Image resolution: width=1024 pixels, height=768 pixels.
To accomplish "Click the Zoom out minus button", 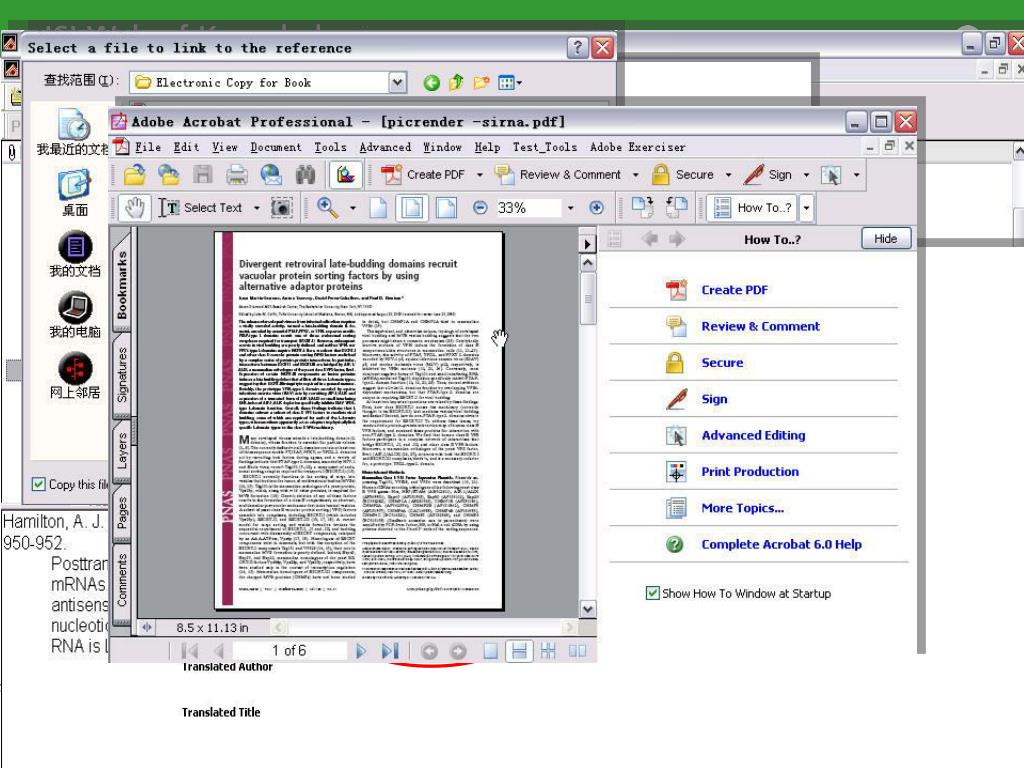I will [x=480, y=208].
